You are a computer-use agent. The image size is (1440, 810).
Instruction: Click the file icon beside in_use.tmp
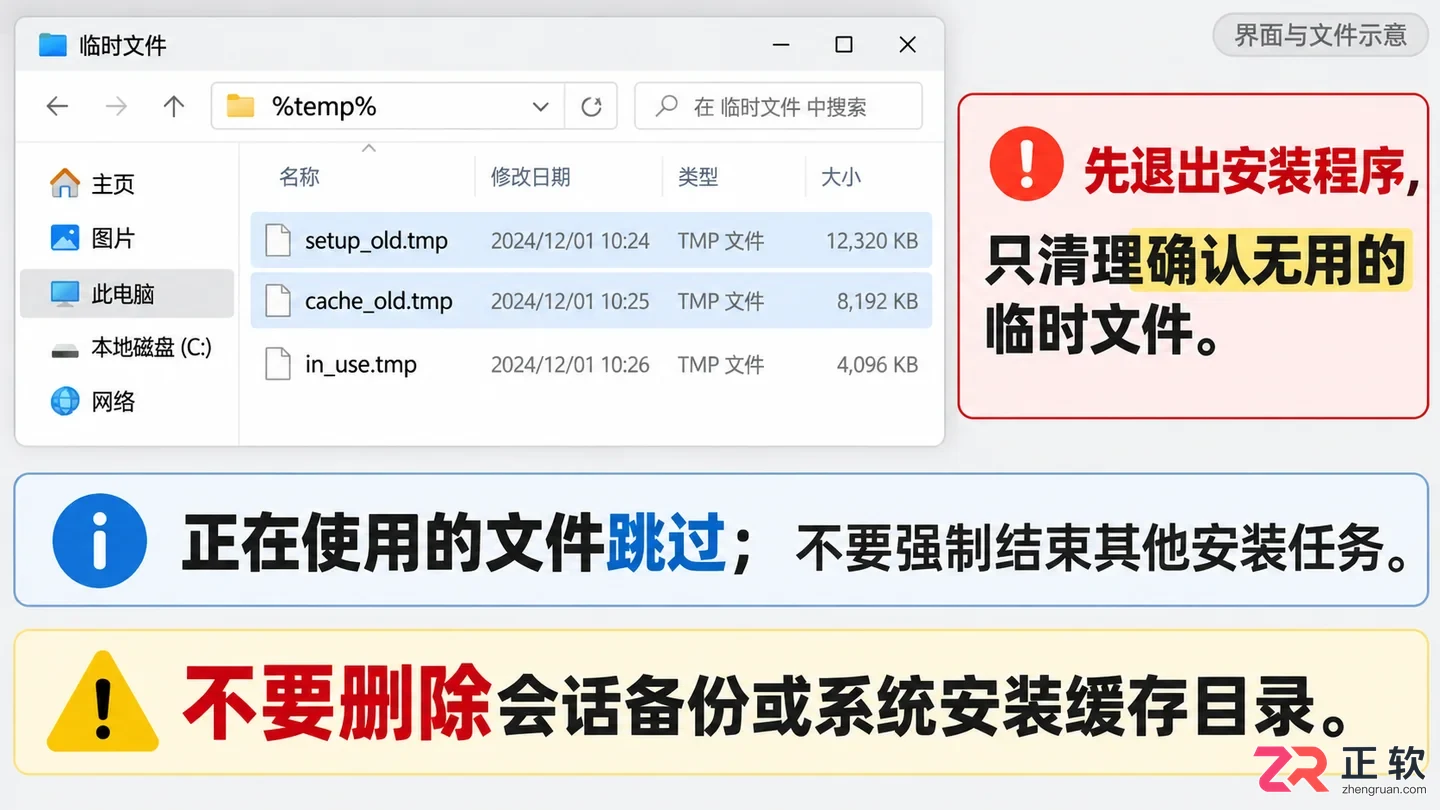click(277, 364)
